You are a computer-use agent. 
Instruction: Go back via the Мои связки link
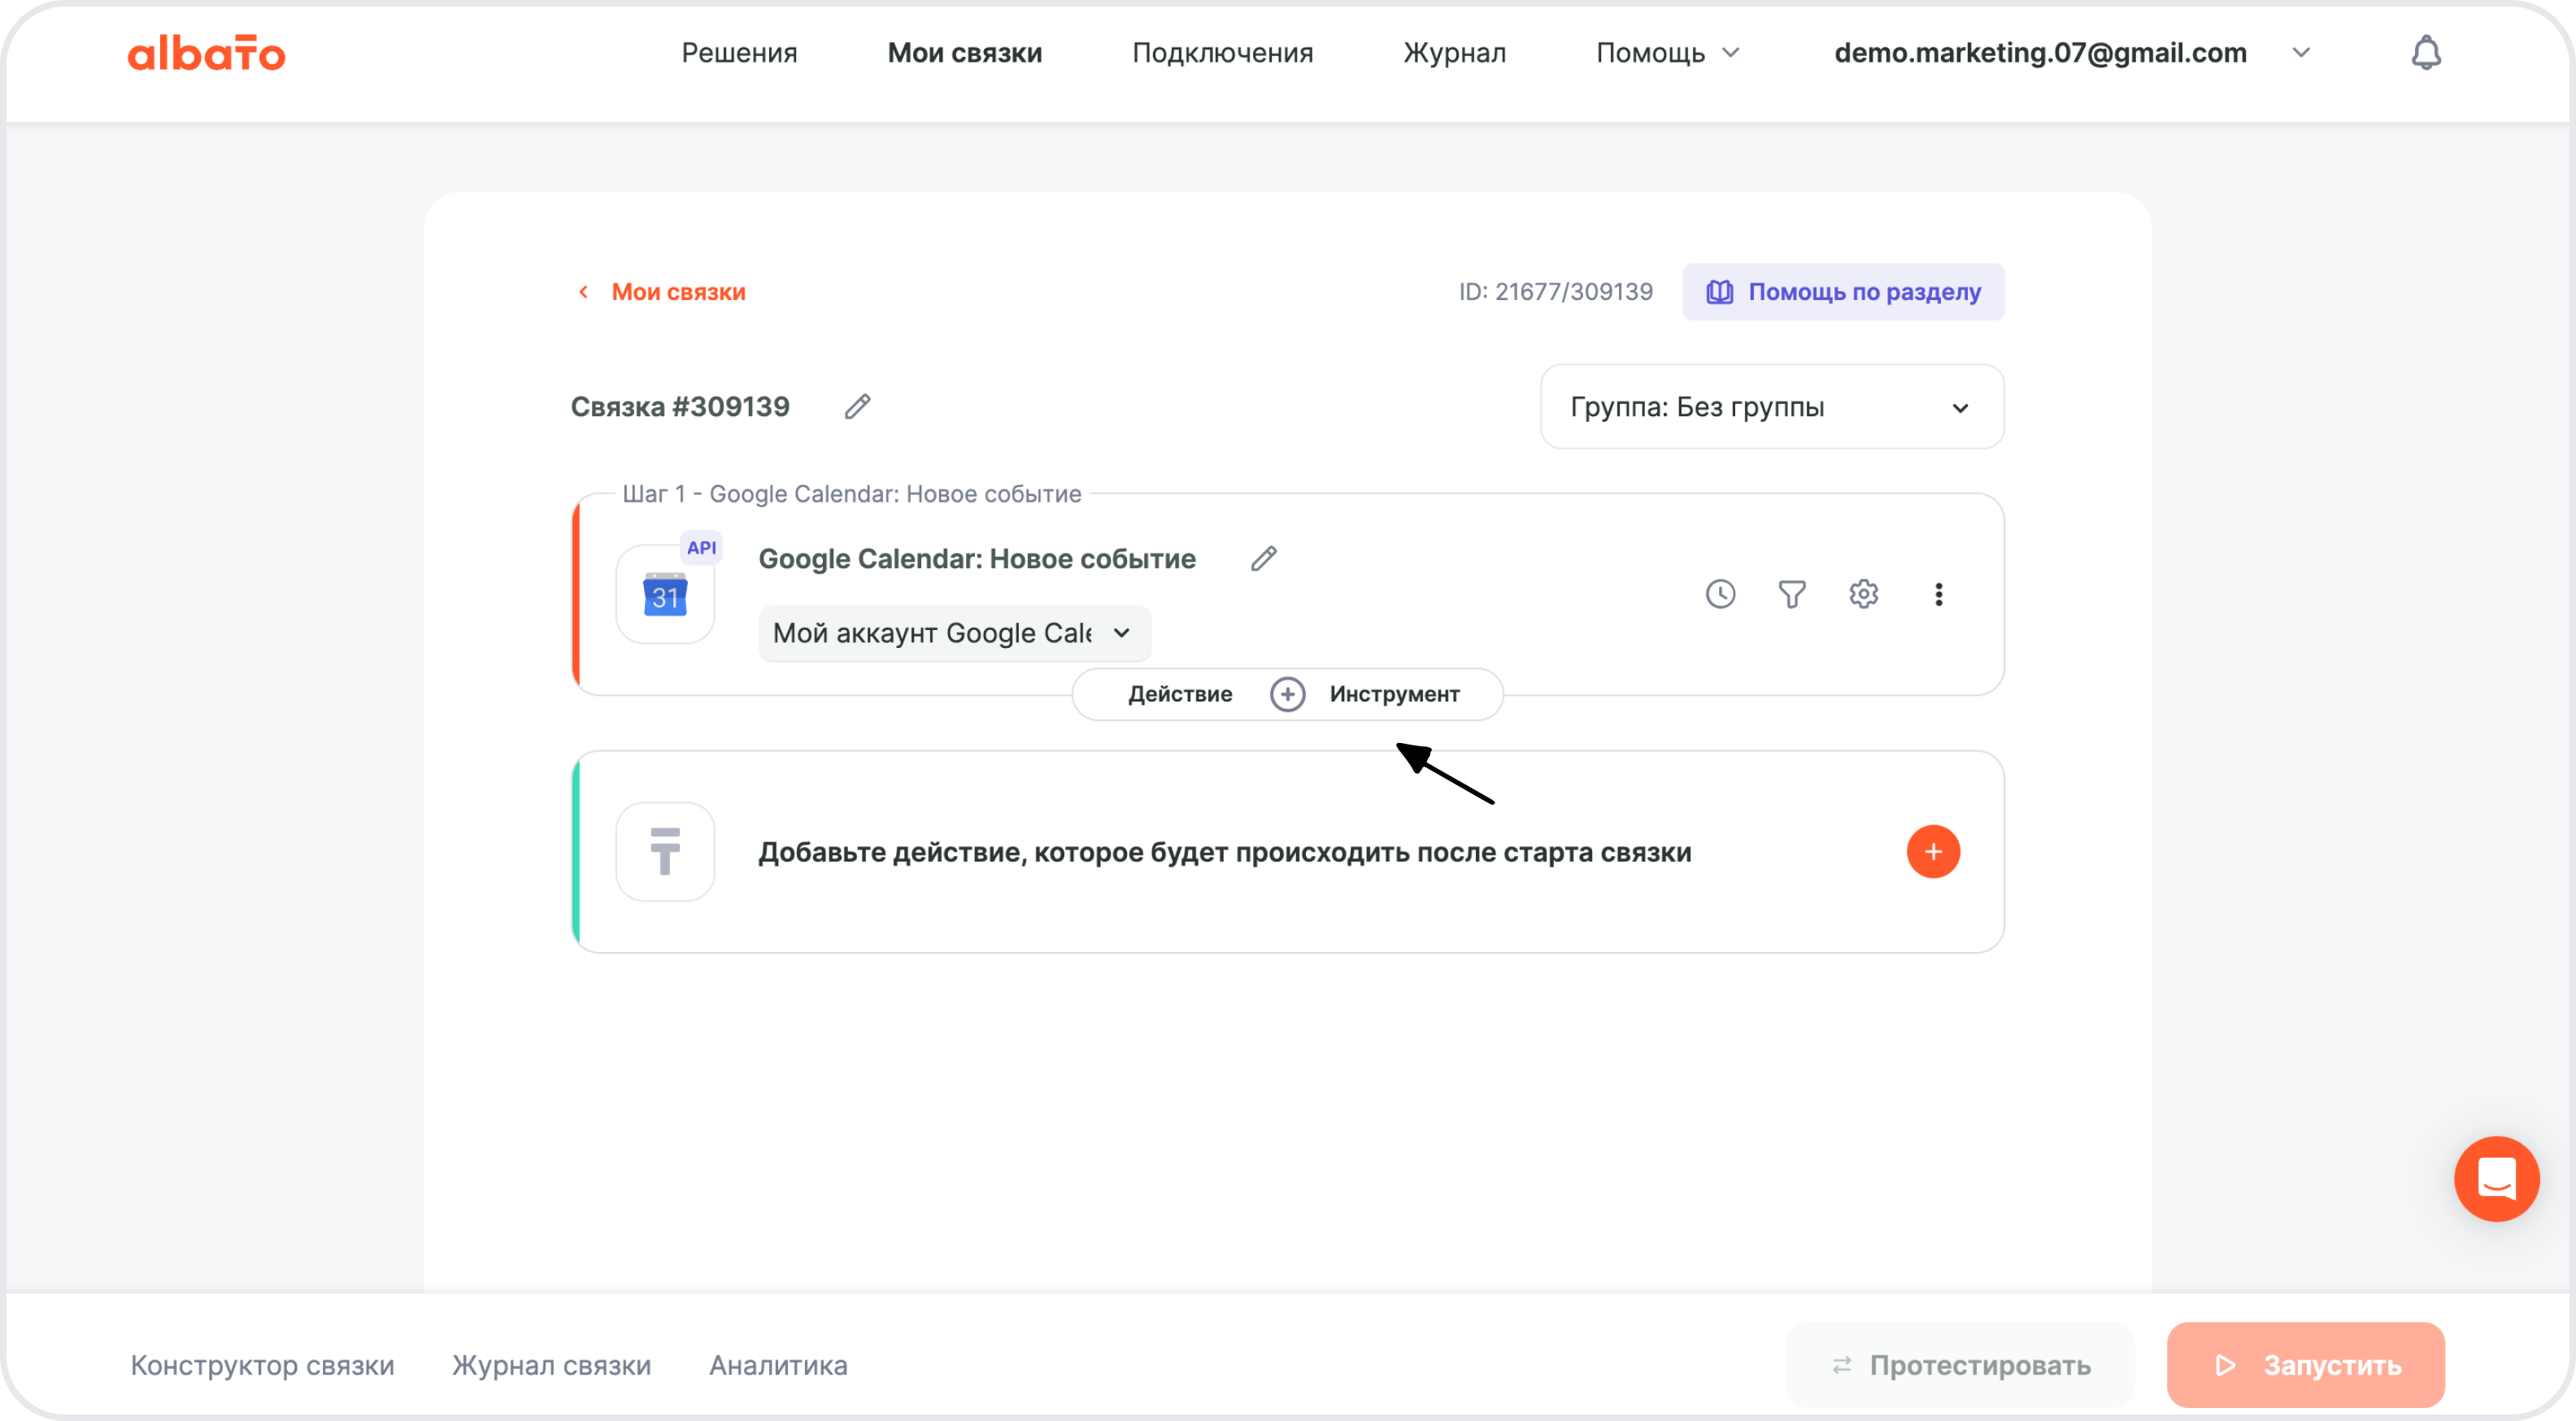(x=677, y=292)
